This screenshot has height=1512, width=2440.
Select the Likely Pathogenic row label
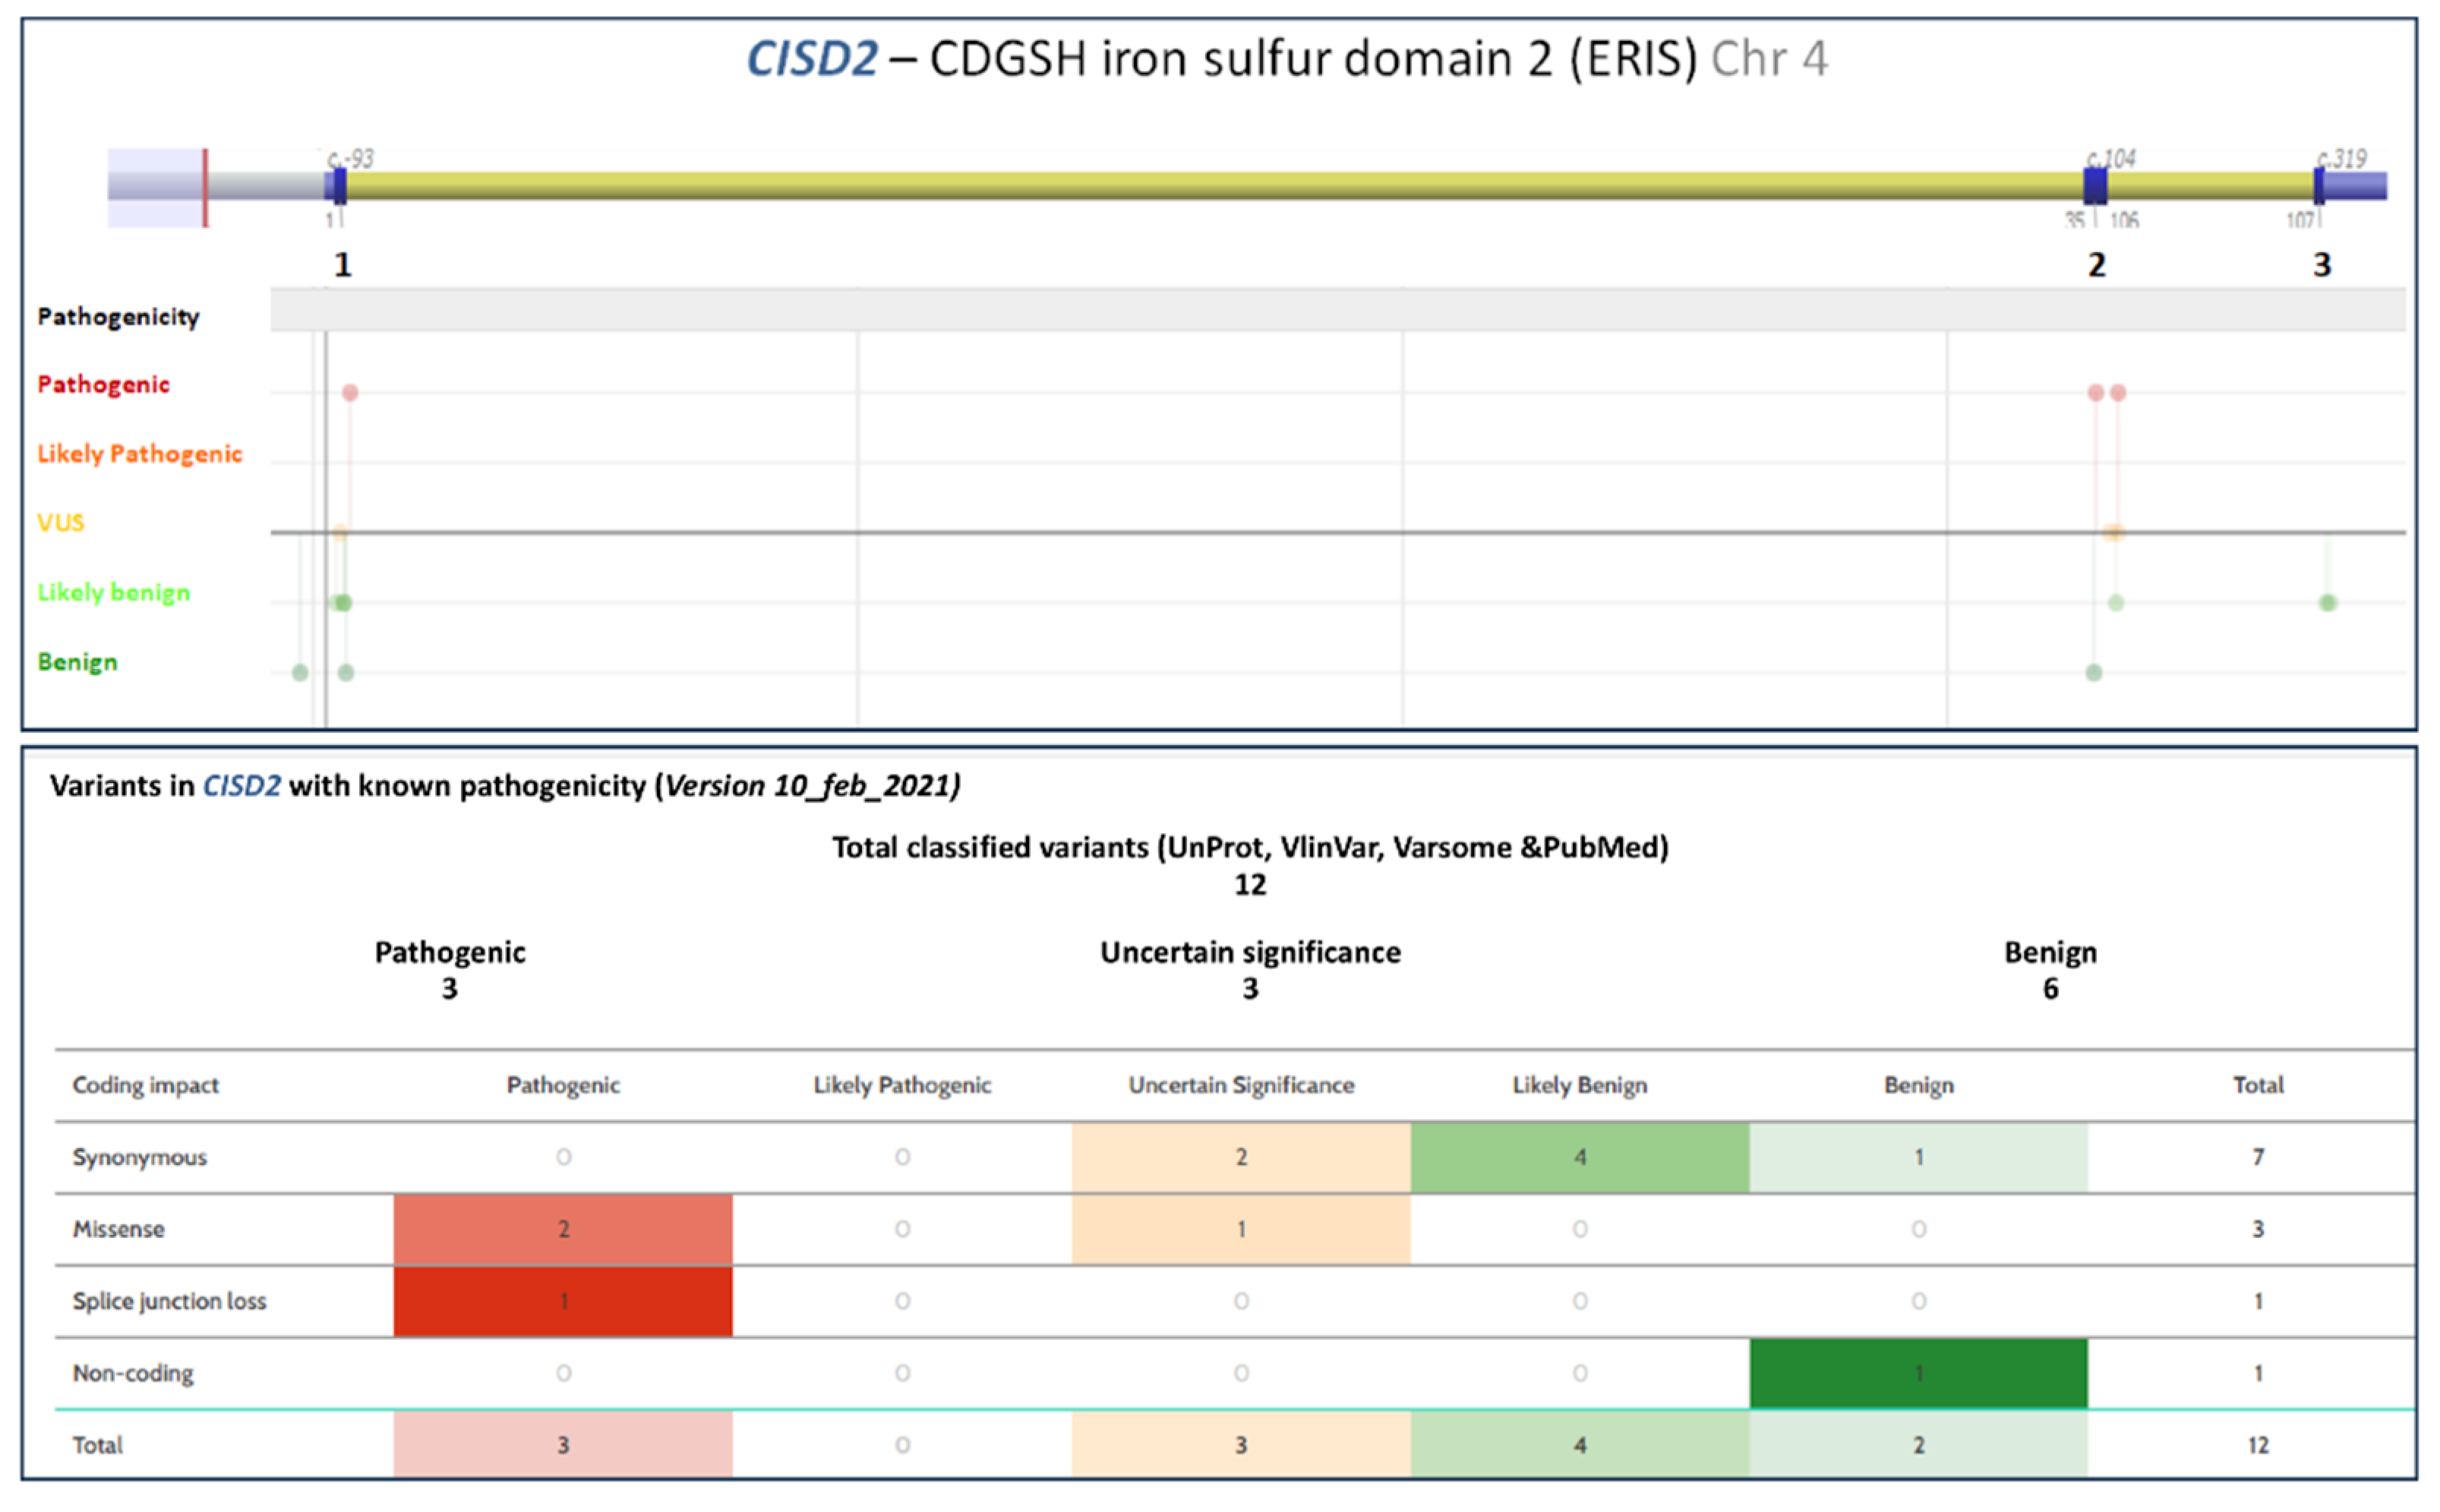click(x=140, y=454)
